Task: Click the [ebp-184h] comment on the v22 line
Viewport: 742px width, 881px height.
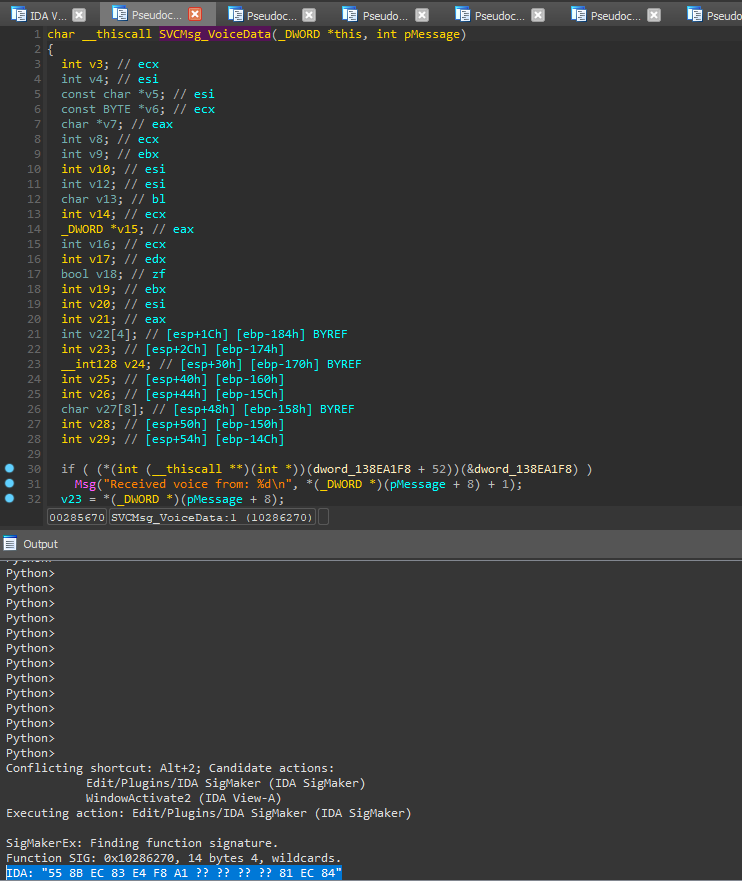Action: [271, 334]
